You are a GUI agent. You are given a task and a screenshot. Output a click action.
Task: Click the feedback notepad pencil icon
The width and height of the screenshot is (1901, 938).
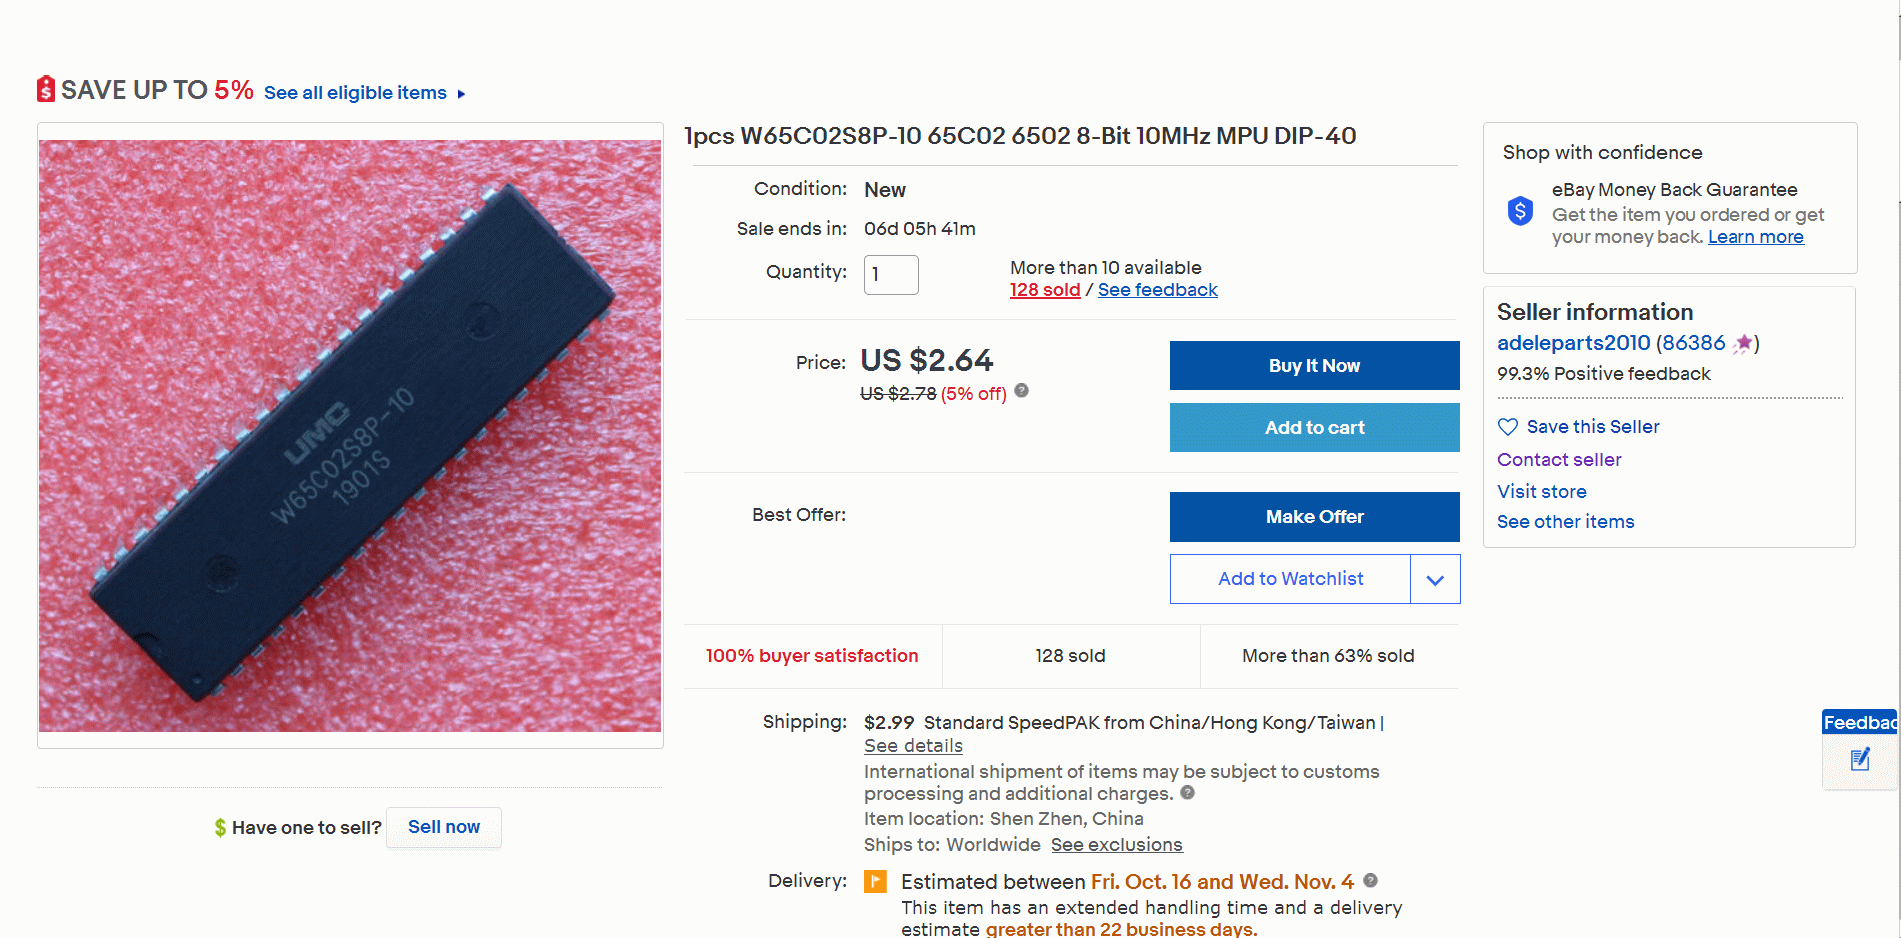click(x=1860, y=760)
